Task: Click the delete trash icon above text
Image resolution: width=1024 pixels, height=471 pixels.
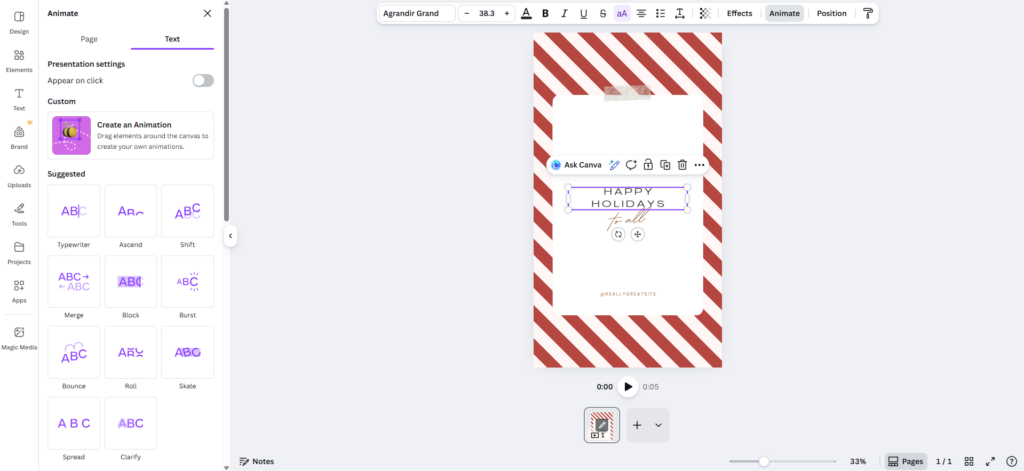Action: (682, 165)
